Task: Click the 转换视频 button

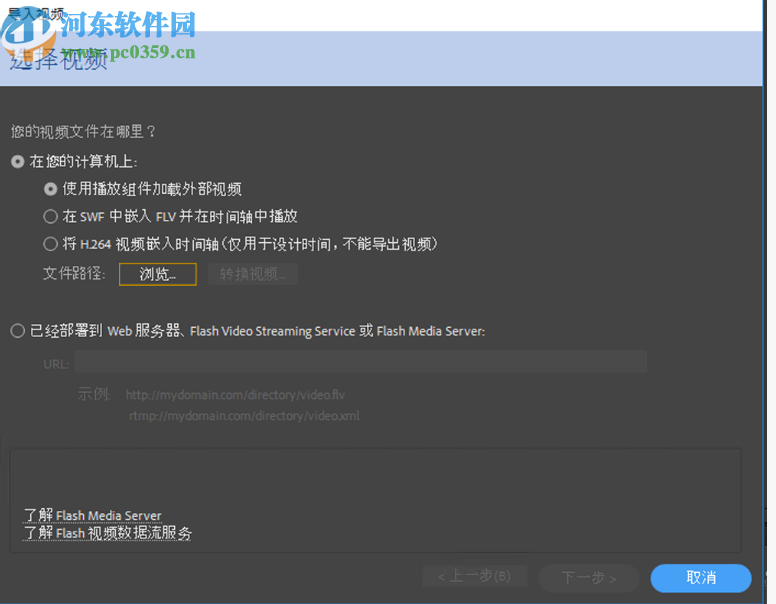Action: tap(252, 274)
